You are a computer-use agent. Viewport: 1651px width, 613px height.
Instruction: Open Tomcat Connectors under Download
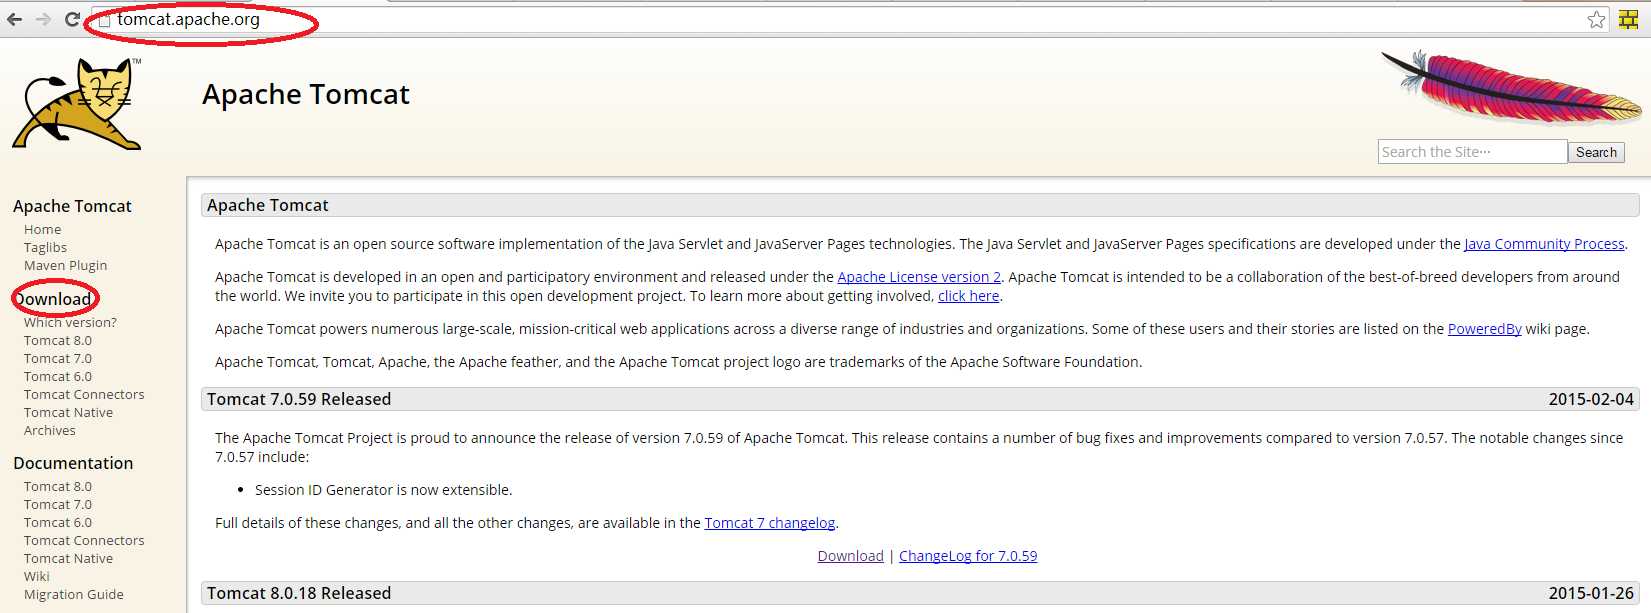point(84,395)
